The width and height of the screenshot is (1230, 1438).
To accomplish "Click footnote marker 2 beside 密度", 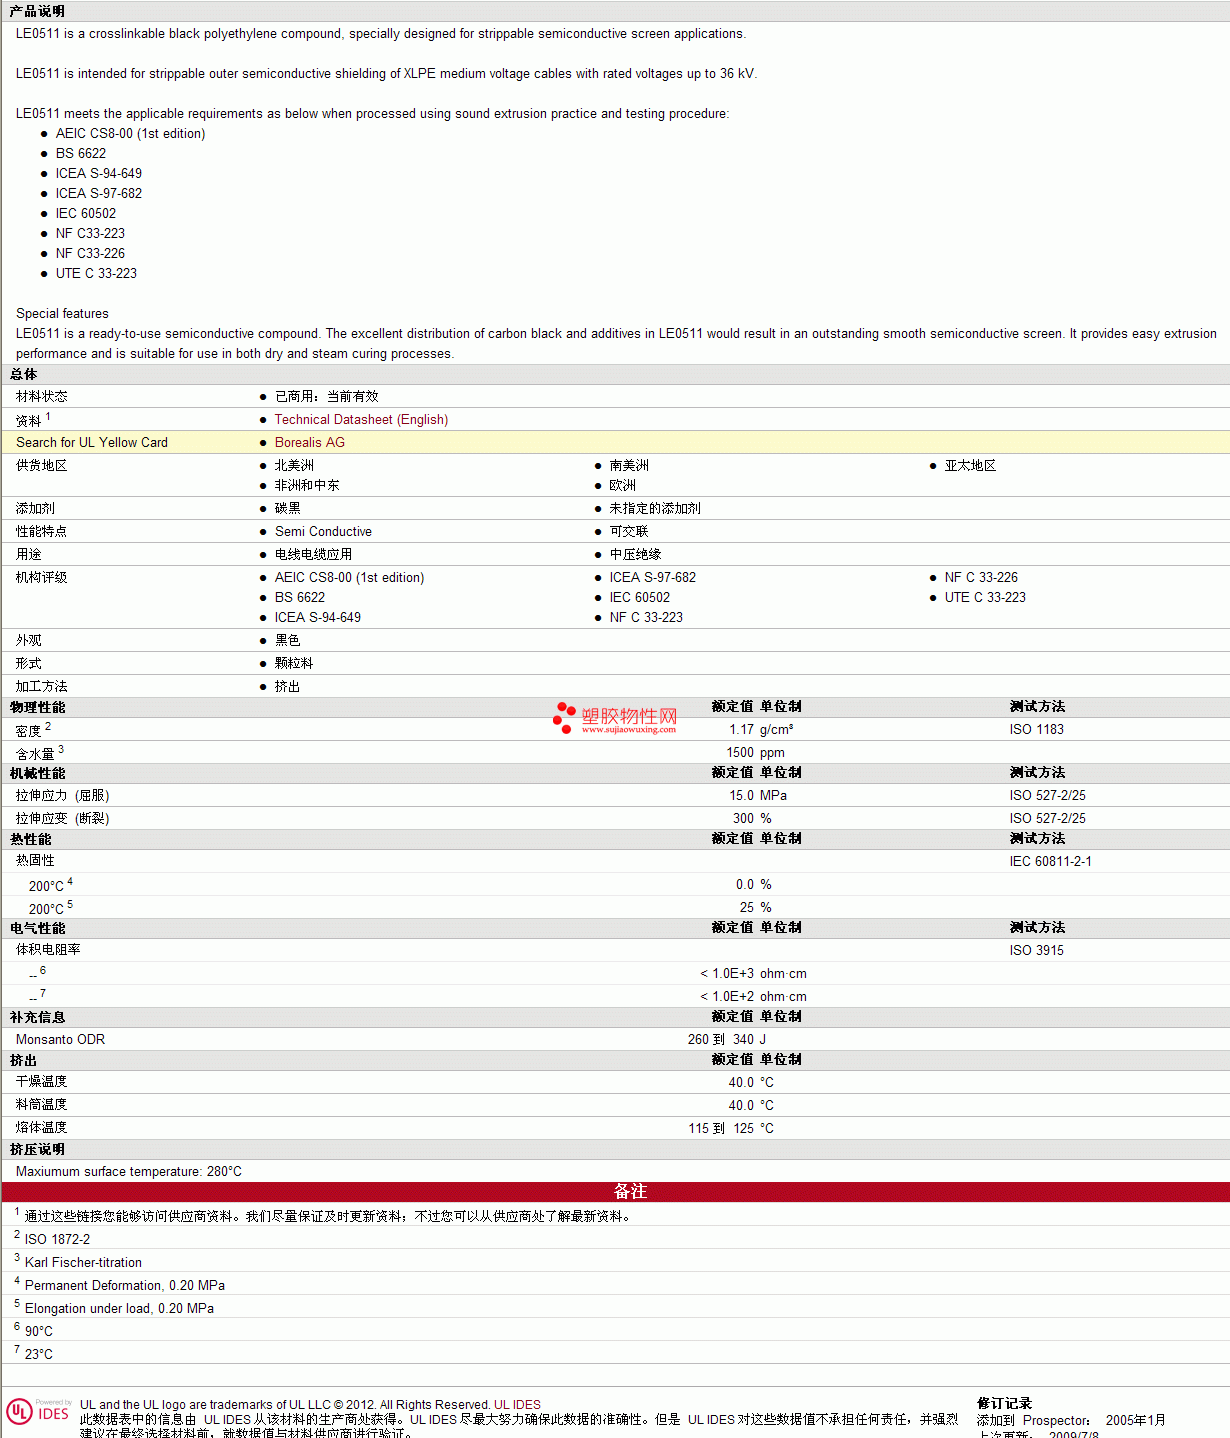I will pos(48,726).
